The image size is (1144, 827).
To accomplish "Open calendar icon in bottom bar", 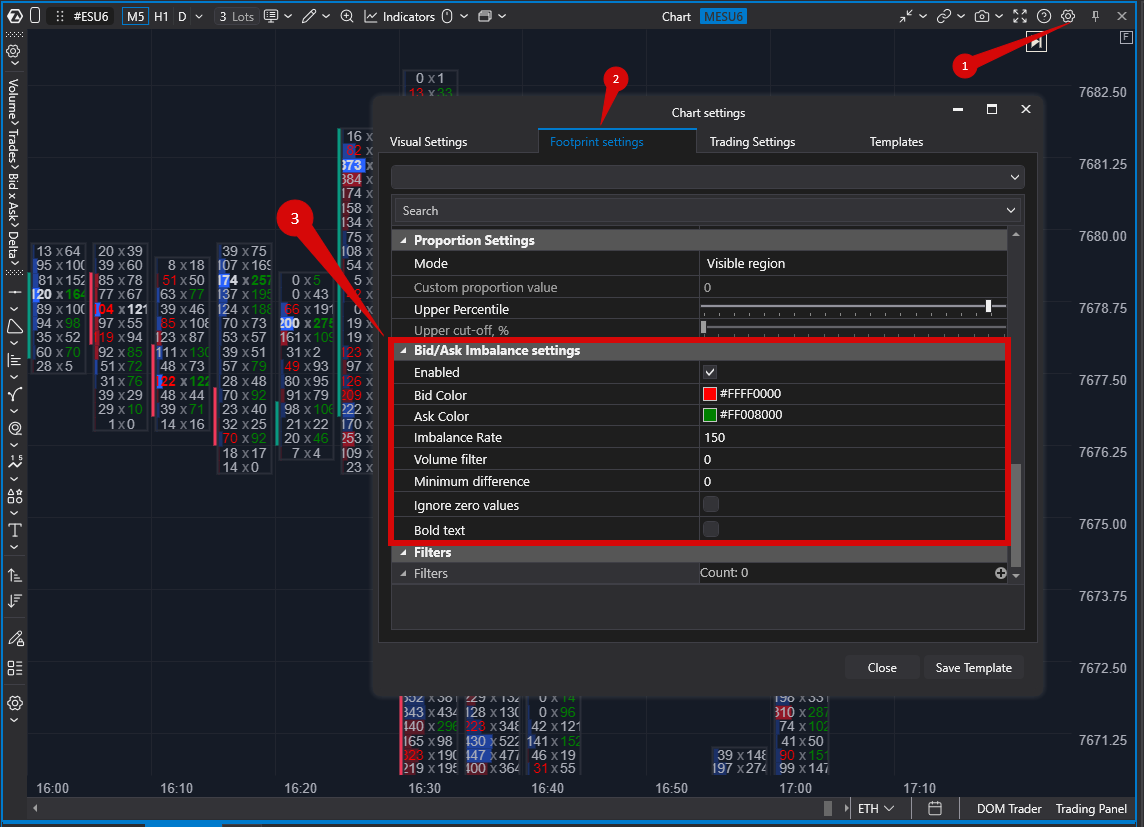I will (935, 808).
